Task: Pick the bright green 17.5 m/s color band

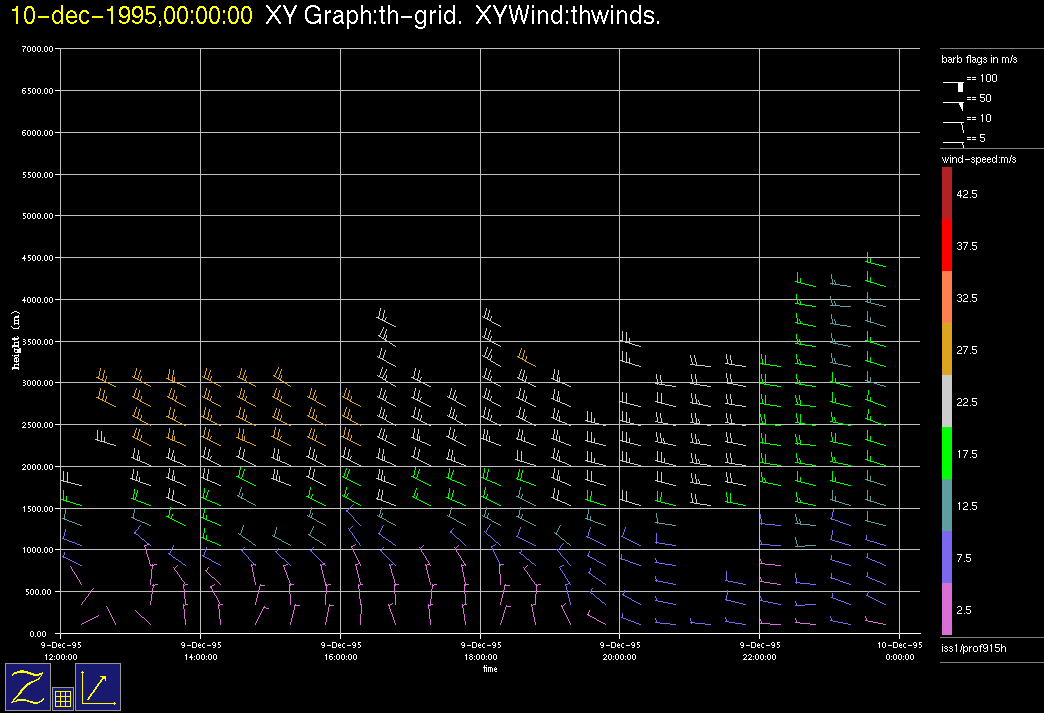Action: click(x=947, y=454)
